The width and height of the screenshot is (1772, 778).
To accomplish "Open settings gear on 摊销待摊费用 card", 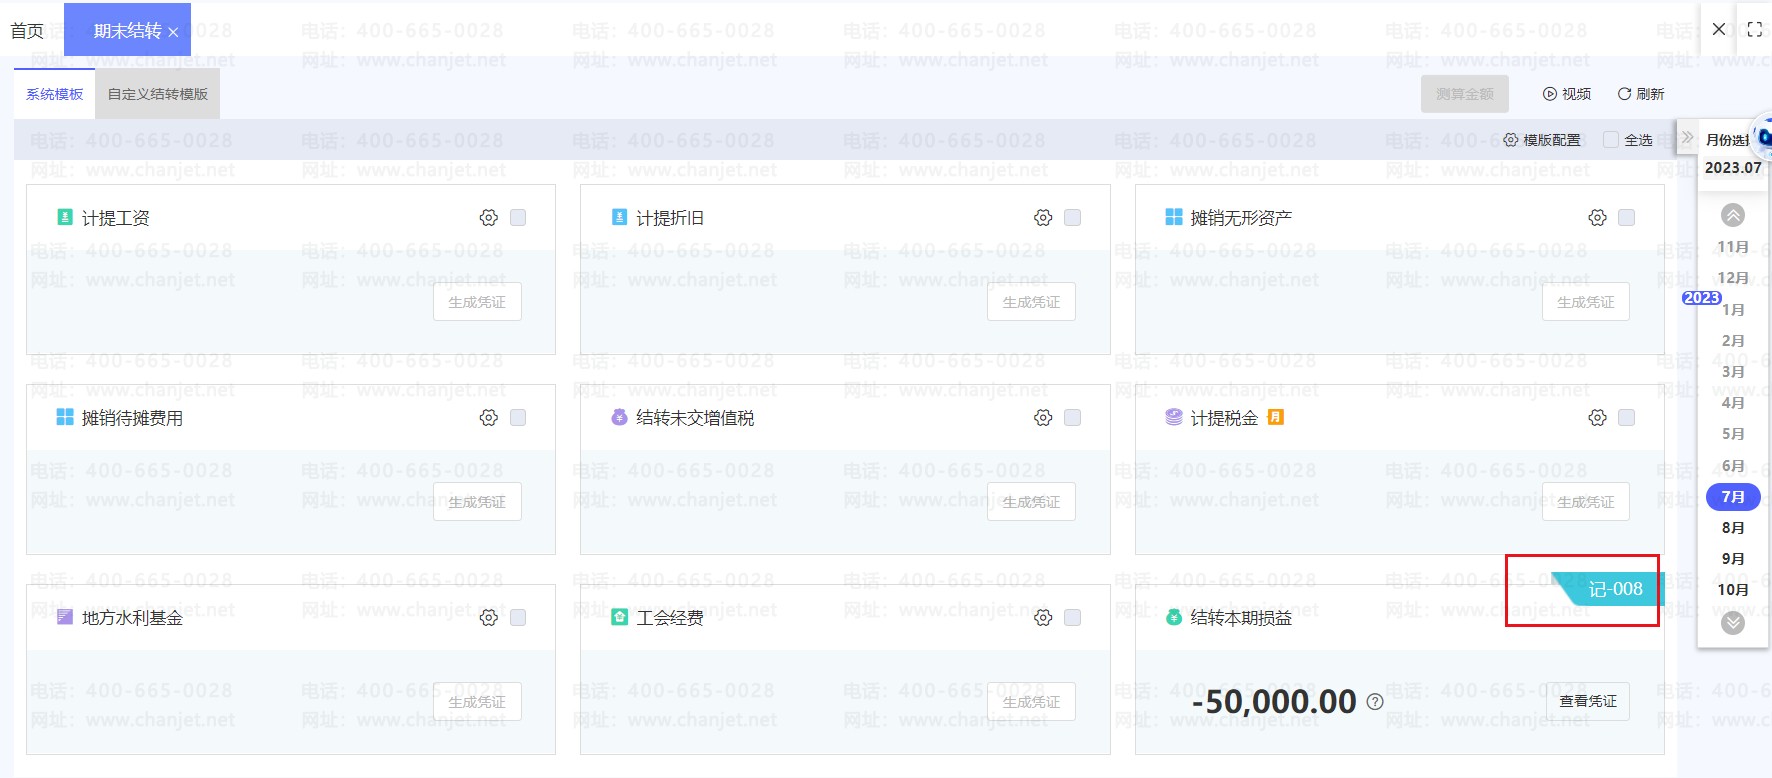I will click(x=488, y=417).
